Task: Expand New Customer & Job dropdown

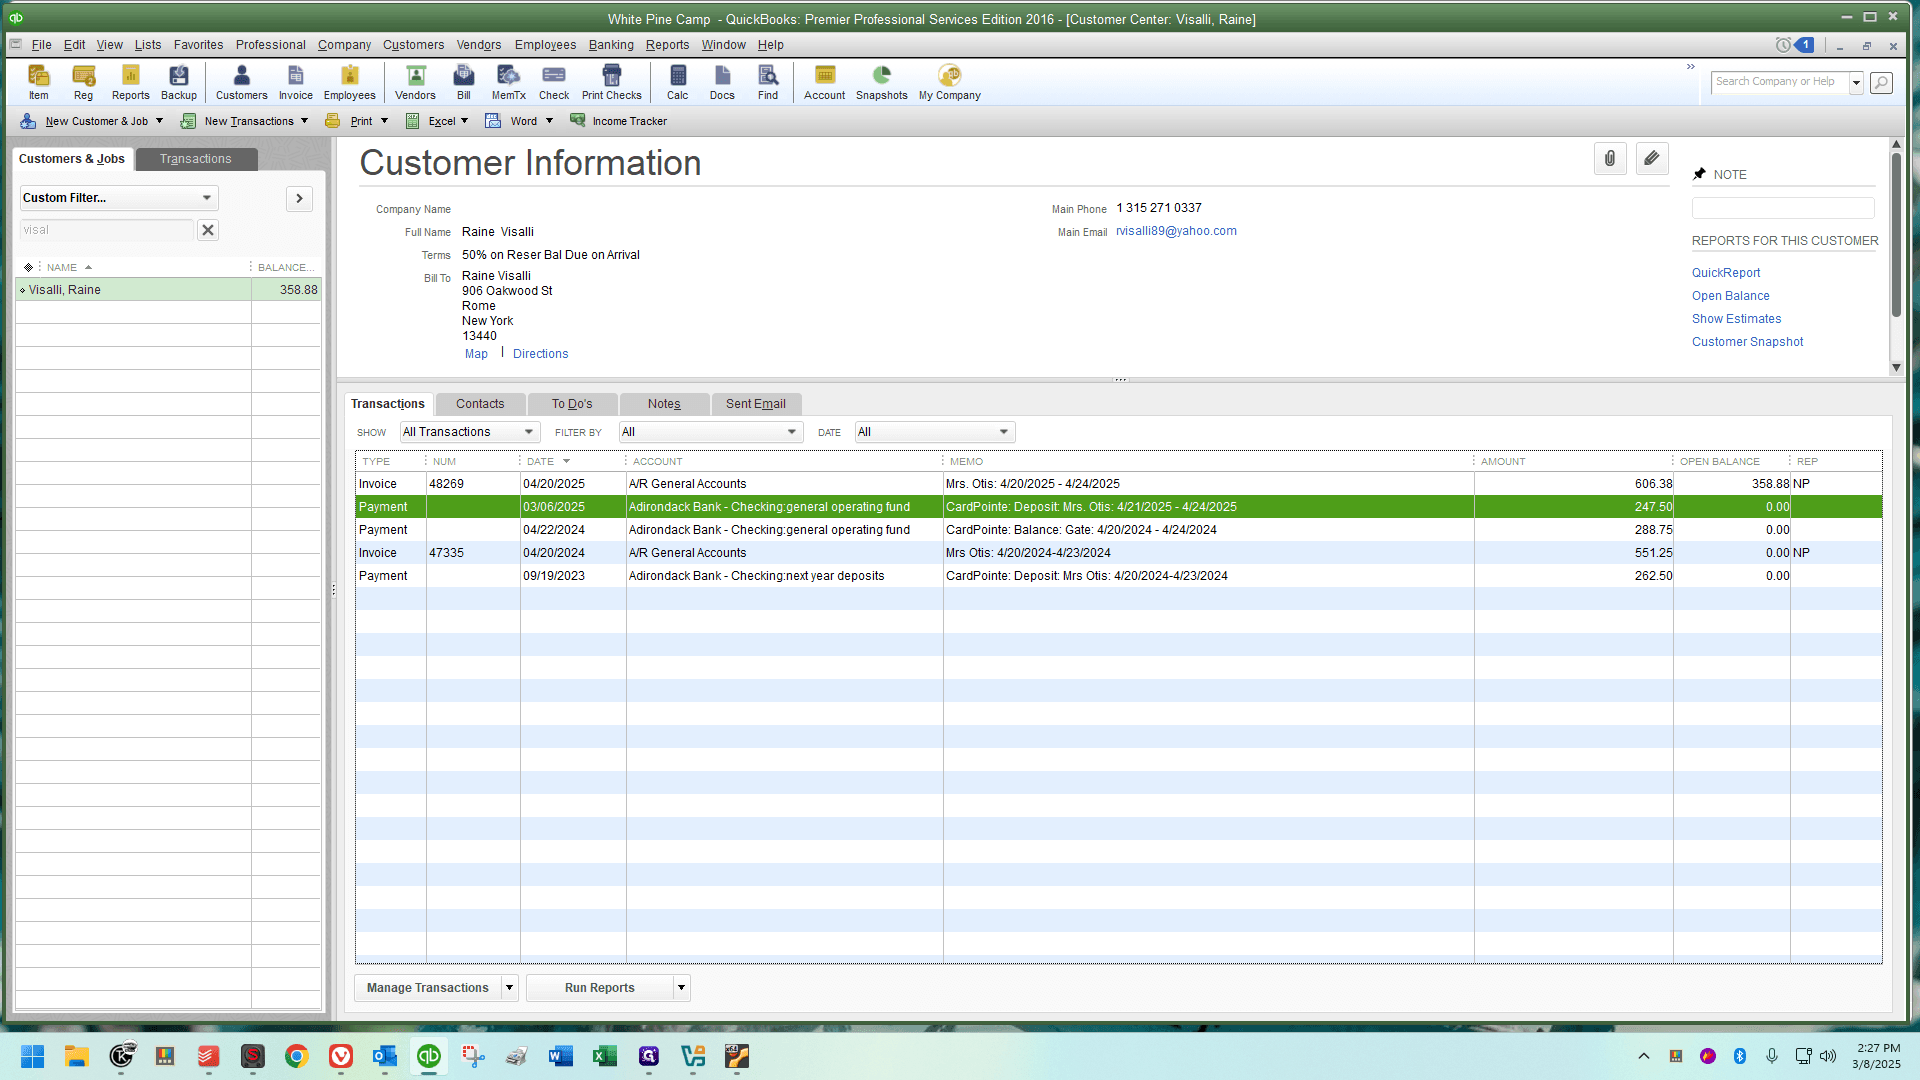Action: 159,121
